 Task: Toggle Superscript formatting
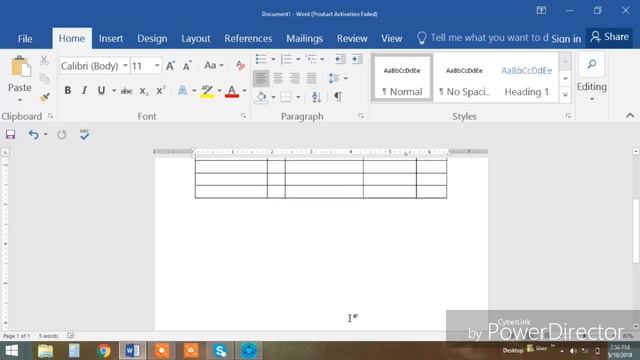pyautogui.click(x=161, y=91)
